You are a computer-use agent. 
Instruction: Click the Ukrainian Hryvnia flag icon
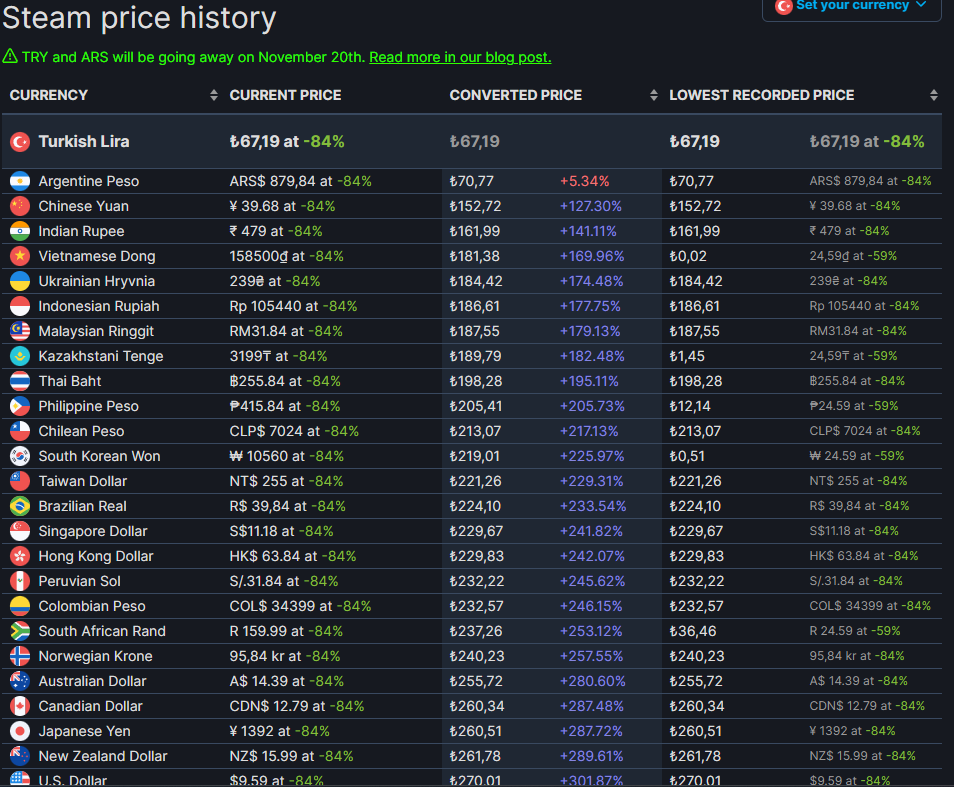20,281
